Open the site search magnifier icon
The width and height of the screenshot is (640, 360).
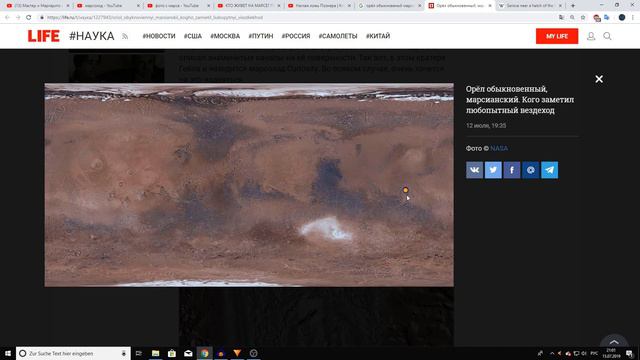[x=607, y=36]
